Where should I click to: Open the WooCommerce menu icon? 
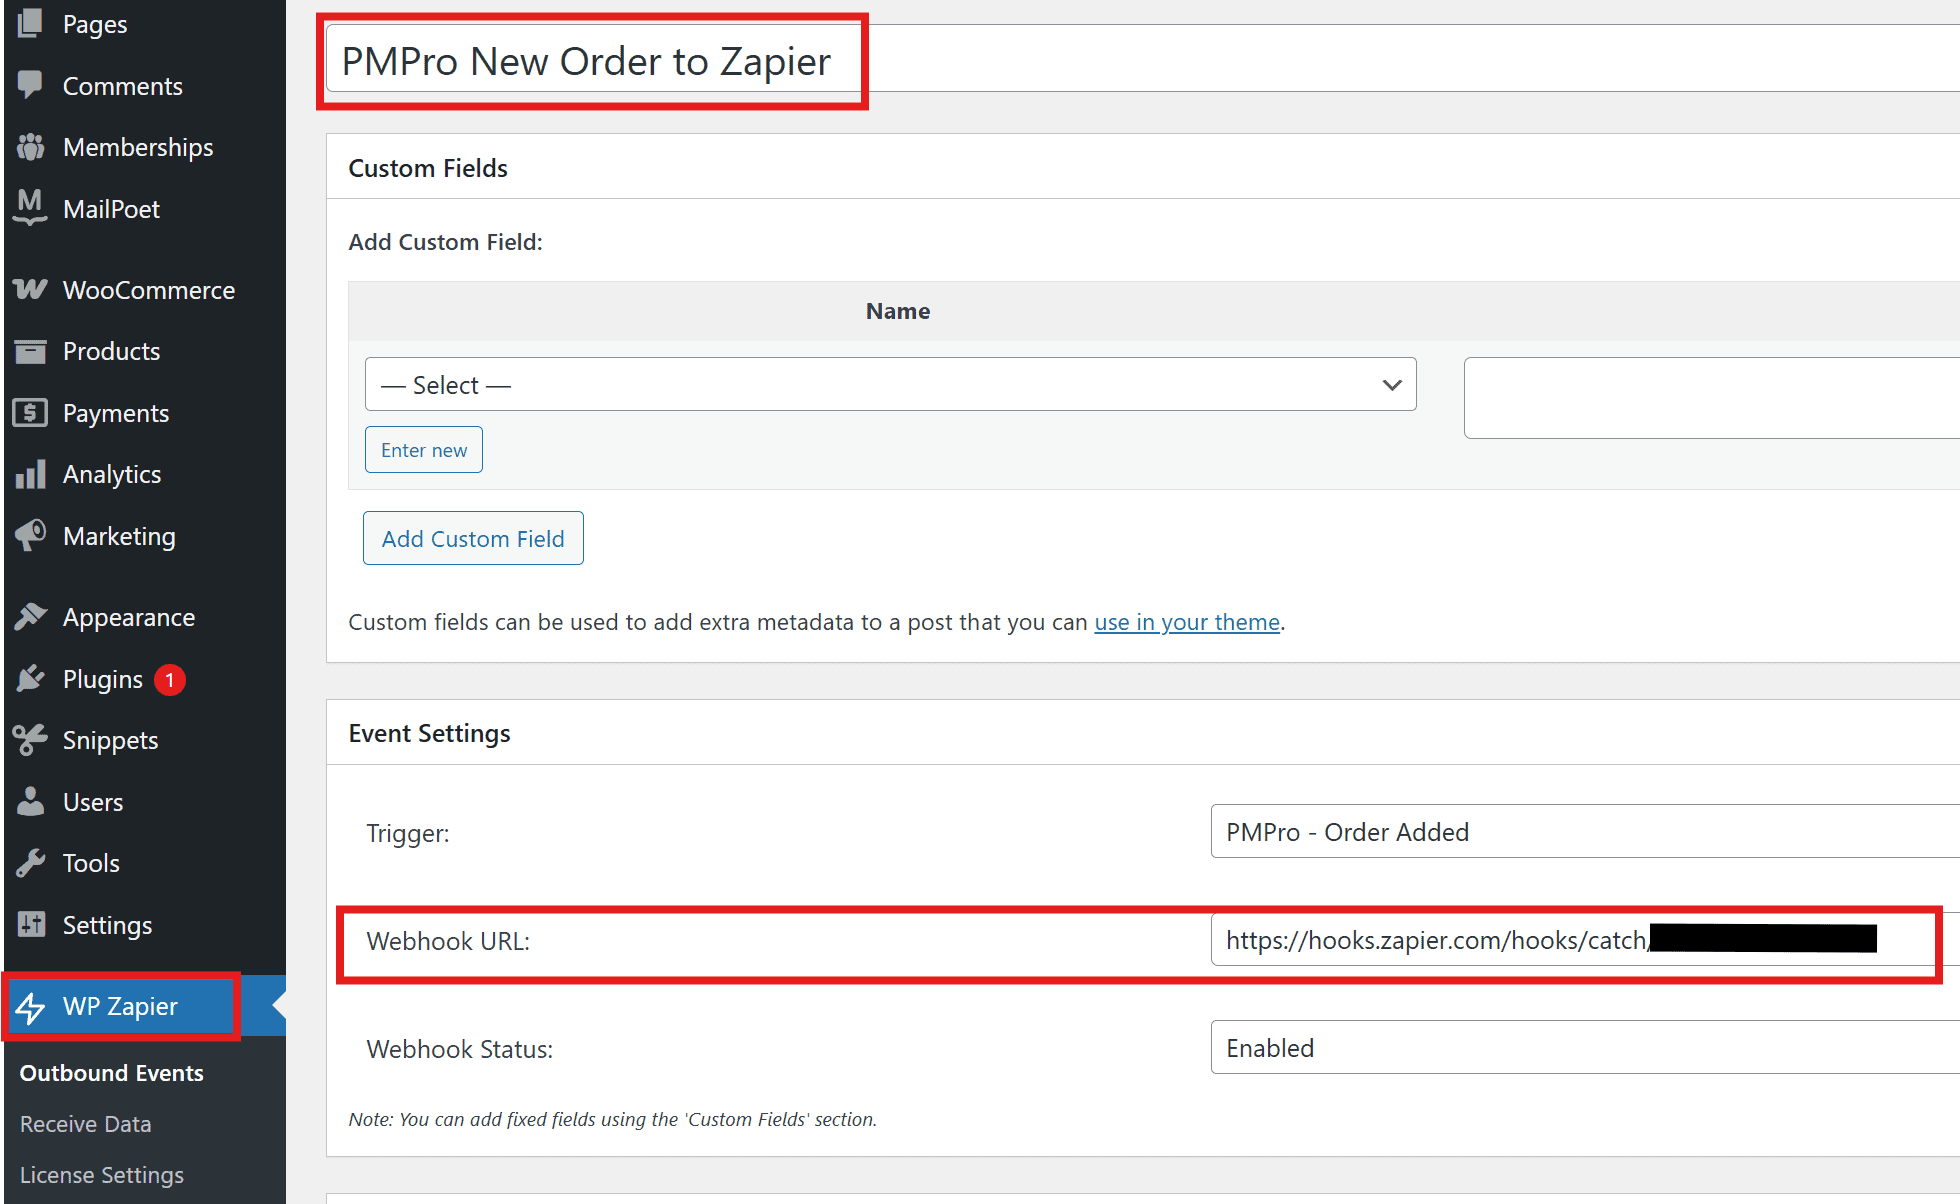point(31,290)
